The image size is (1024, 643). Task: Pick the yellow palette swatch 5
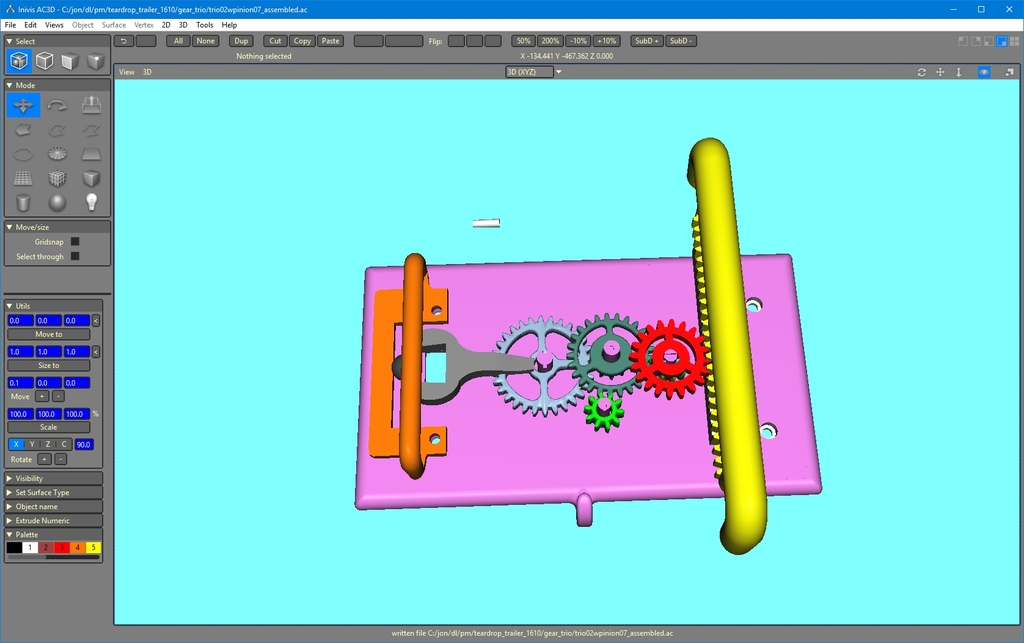(x=93, y=548)
